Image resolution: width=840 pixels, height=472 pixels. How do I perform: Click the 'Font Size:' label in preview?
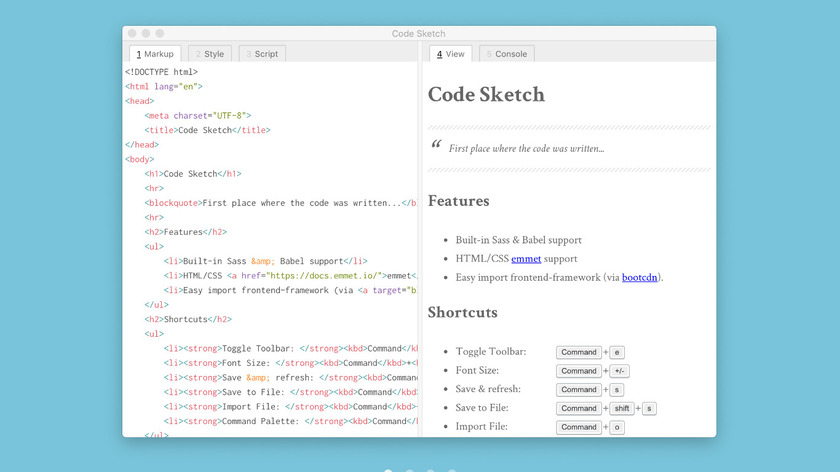477,370
